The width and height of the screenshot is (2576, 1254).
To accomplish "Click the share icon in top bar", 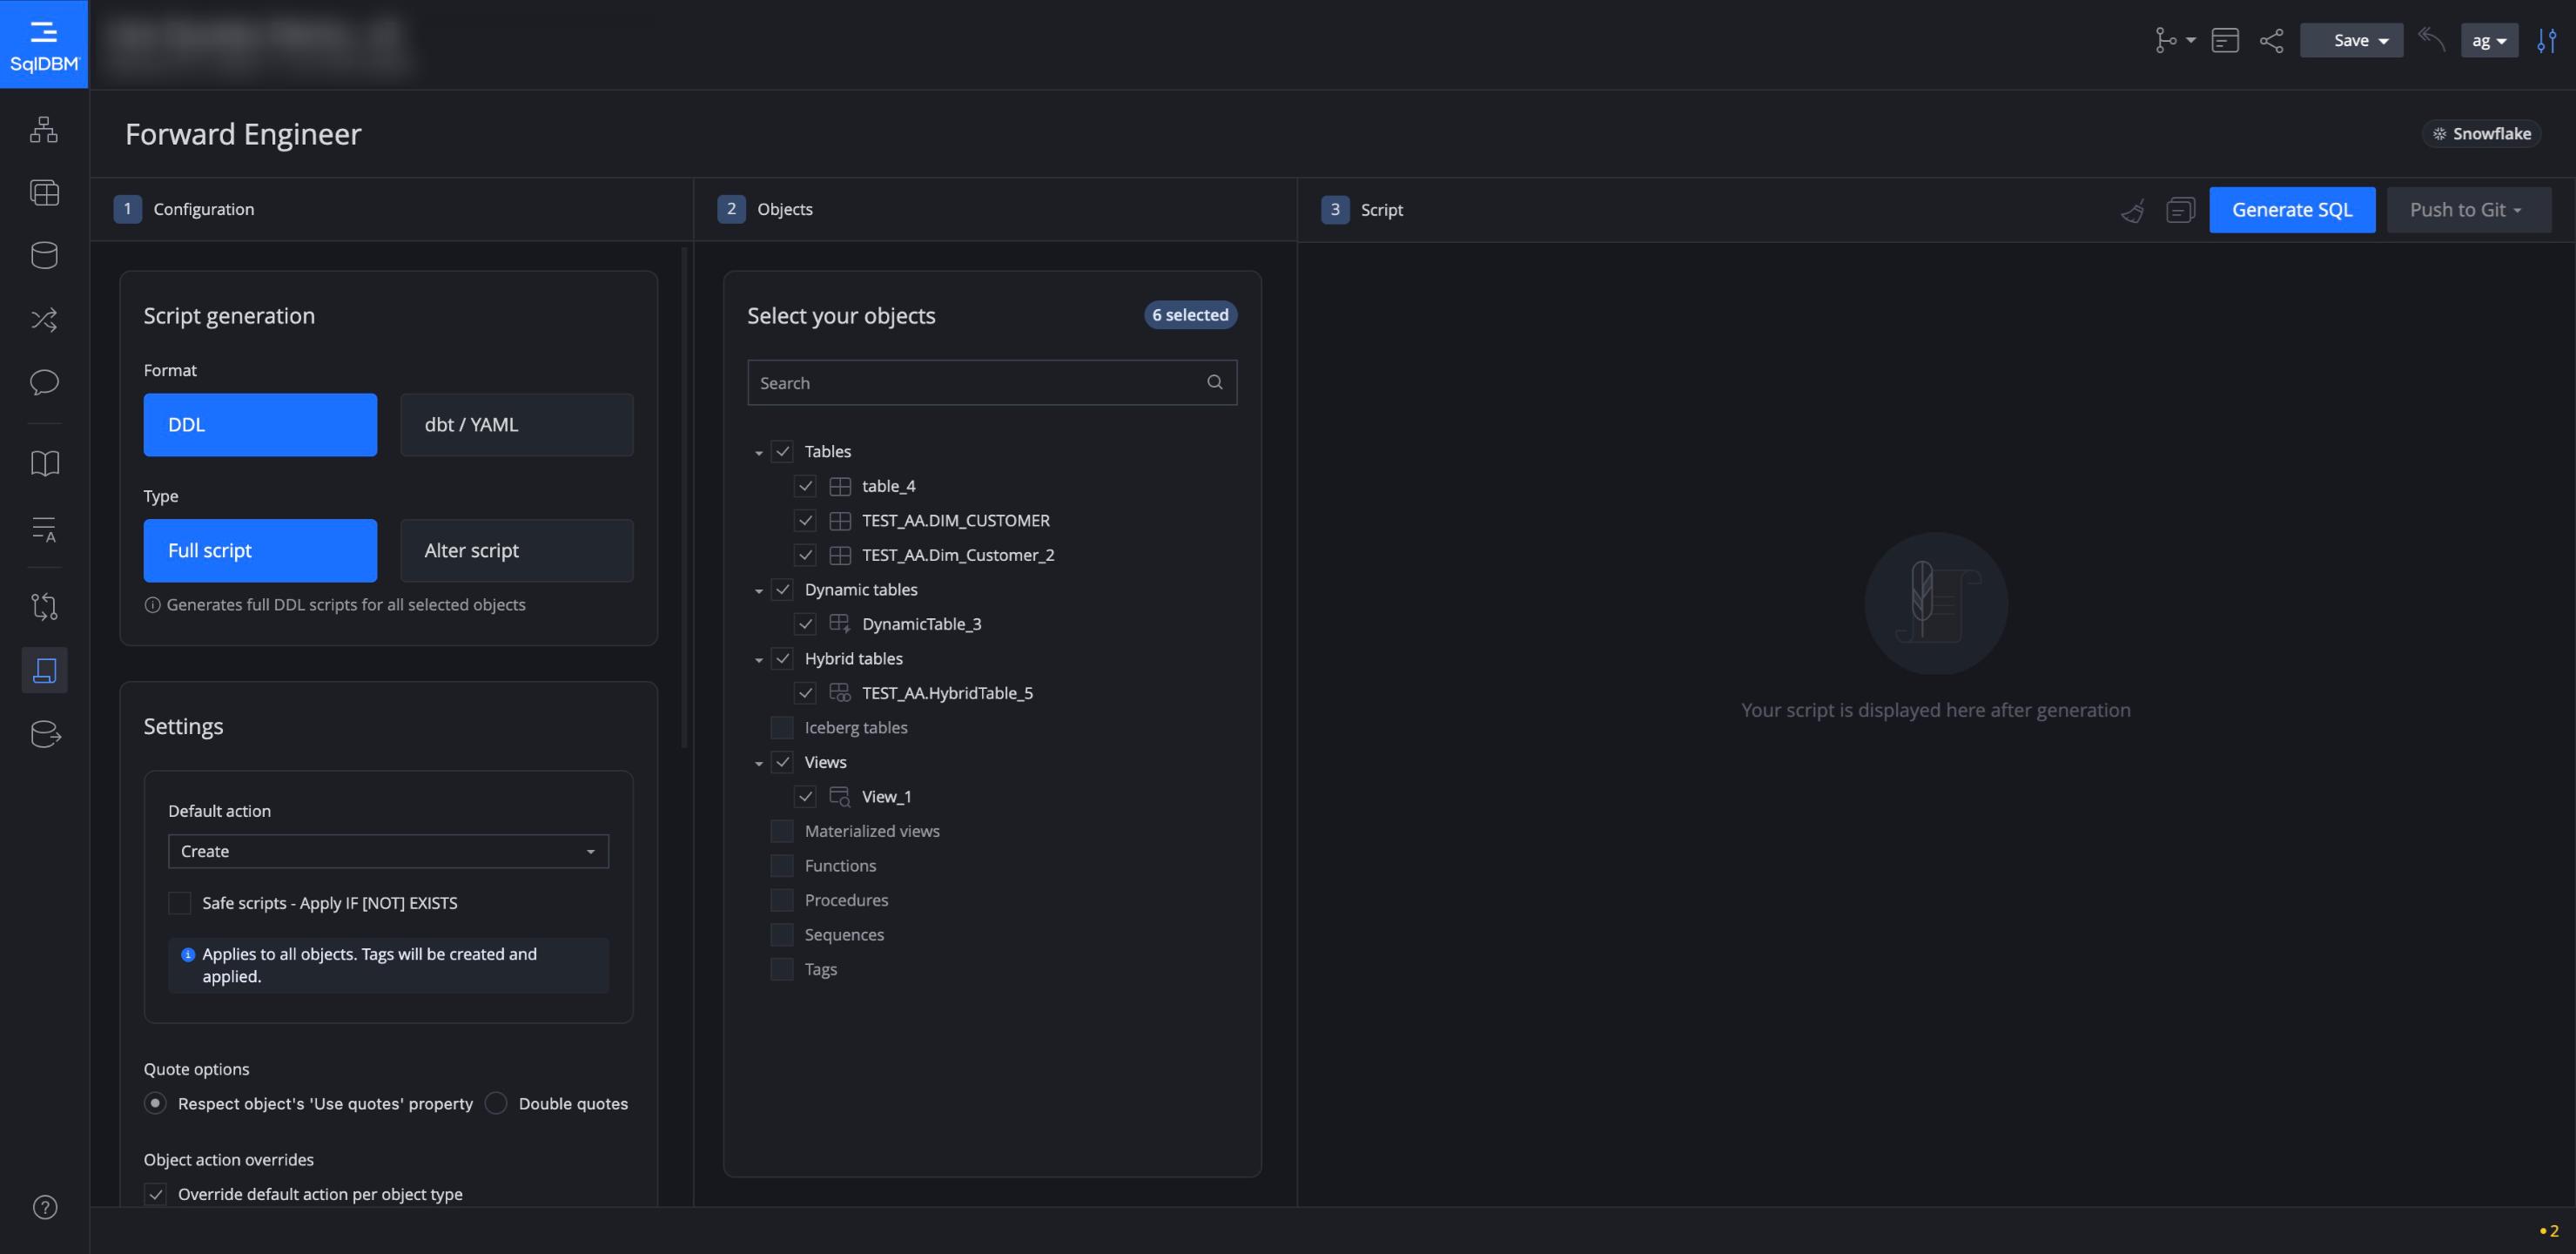I will tap(2271, 40).
